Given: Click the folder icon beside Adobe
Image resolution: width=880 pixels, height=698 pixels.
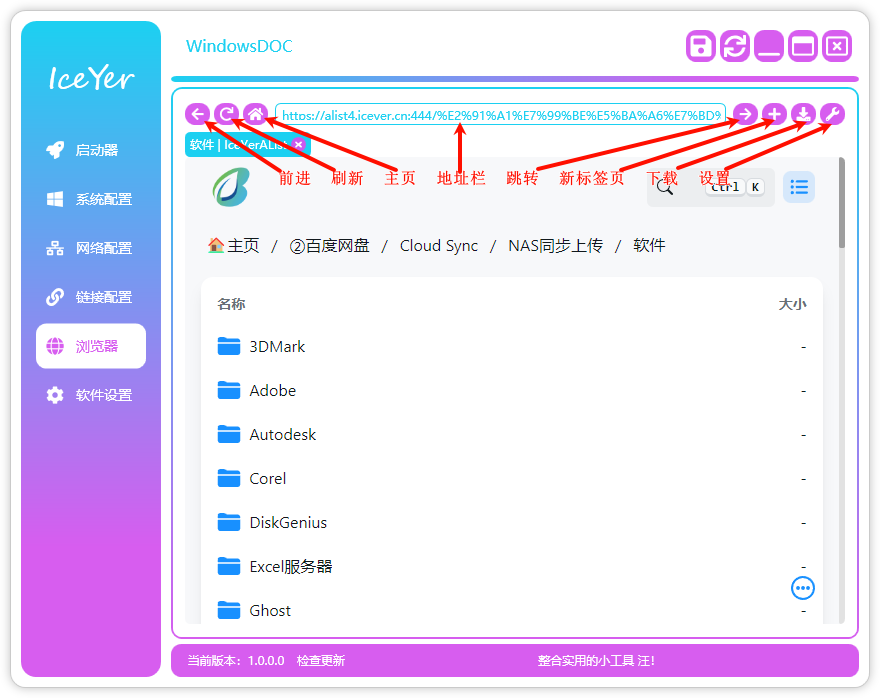Looking at the screenshot, I should tap(229, 390).
